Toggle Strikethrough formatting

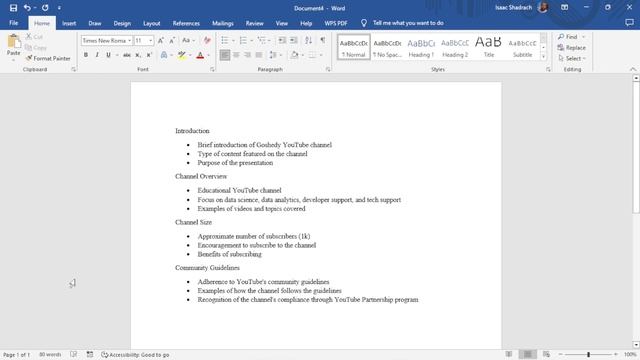click(127, 55)
